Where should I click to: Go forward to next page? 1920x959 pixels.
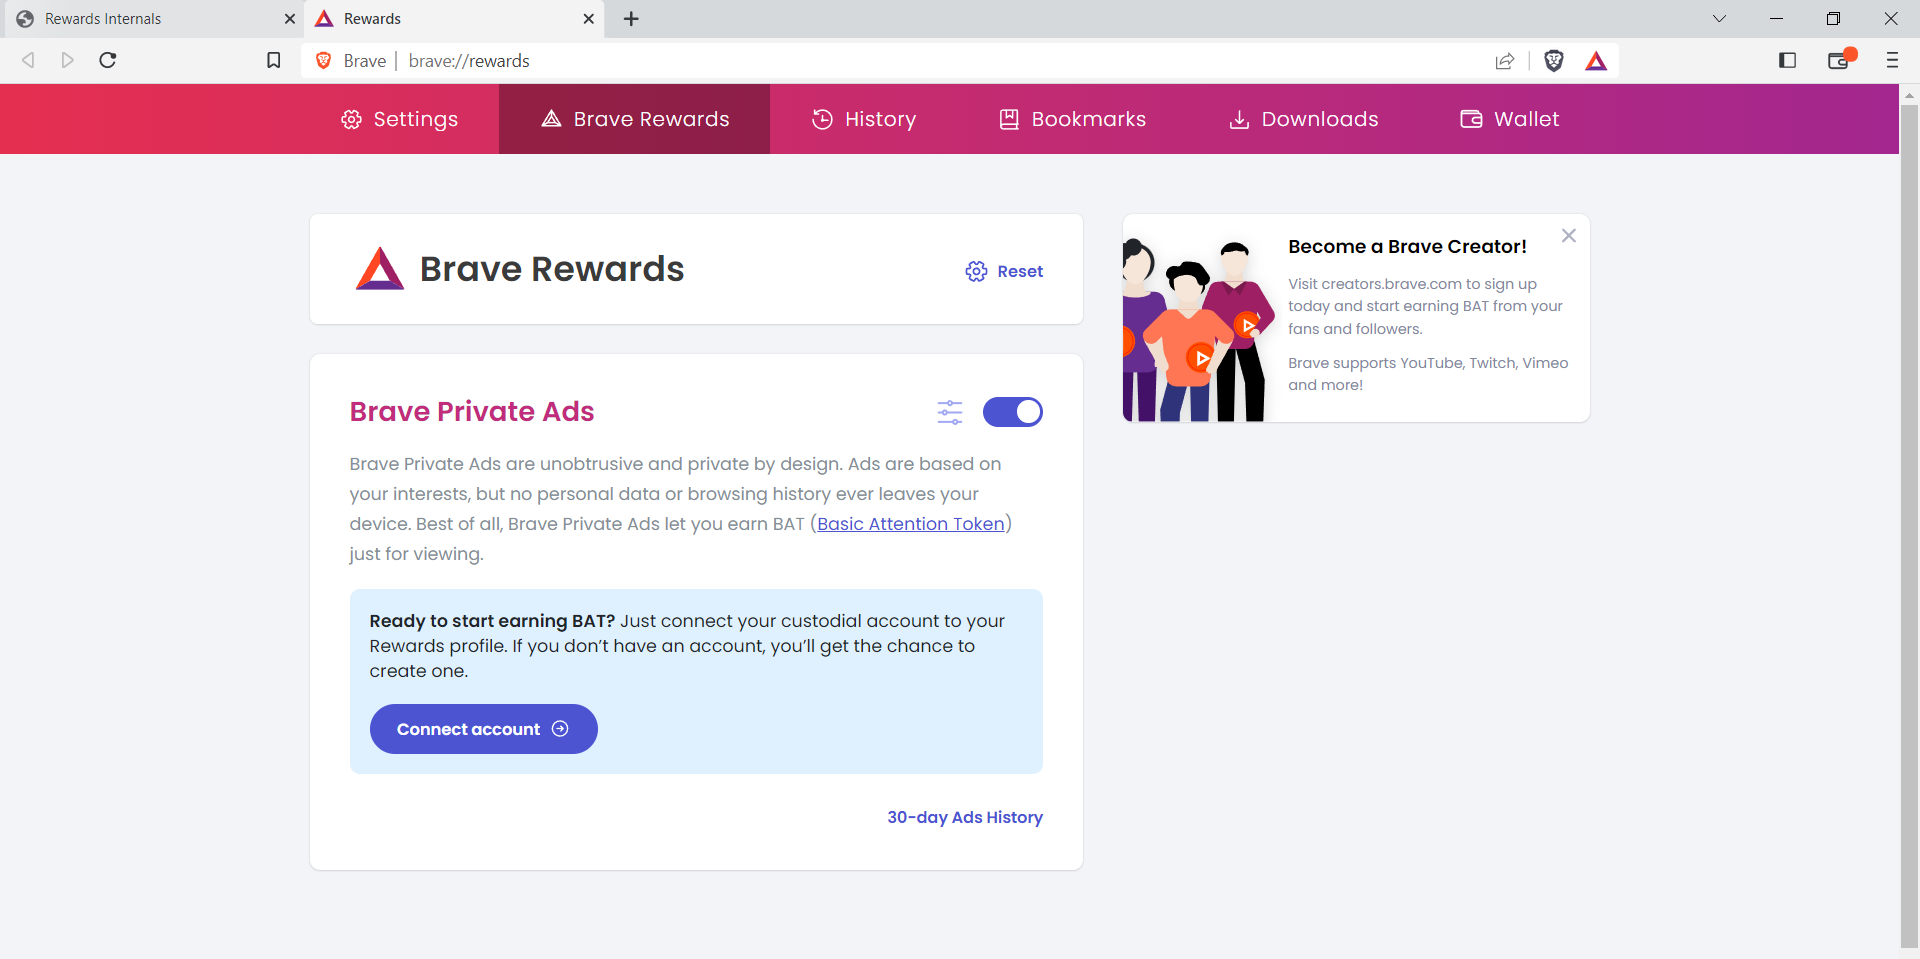68,60
